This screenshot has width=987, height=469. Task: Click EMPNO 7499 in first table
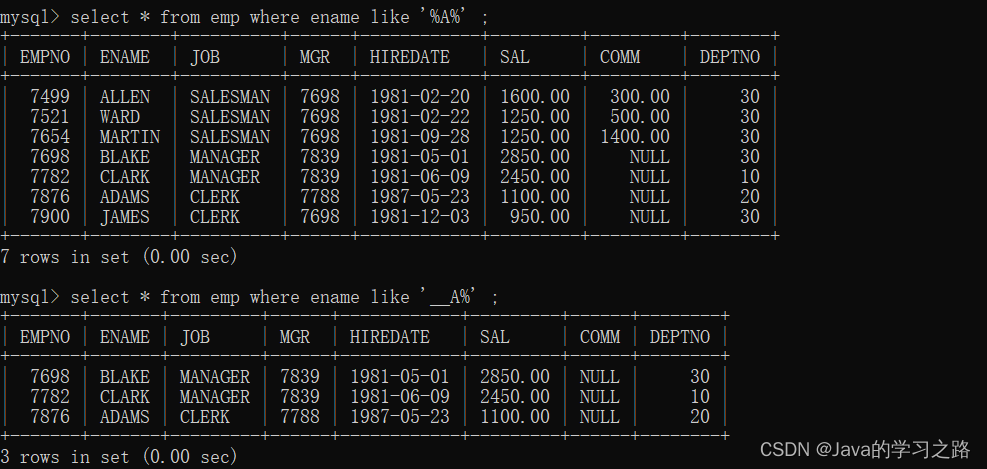tap(50, 96)
